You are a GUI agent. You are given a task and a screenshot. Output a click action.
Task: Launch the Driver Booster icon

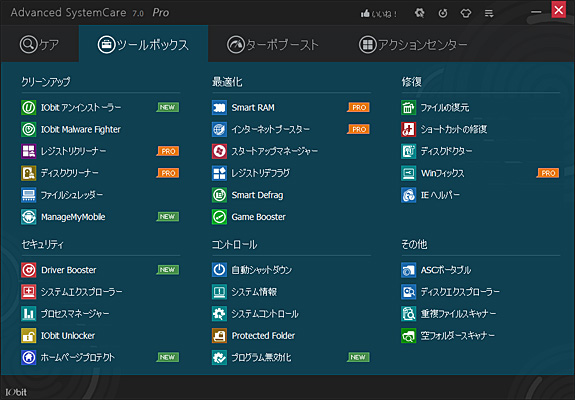click(x=29, y=270)
